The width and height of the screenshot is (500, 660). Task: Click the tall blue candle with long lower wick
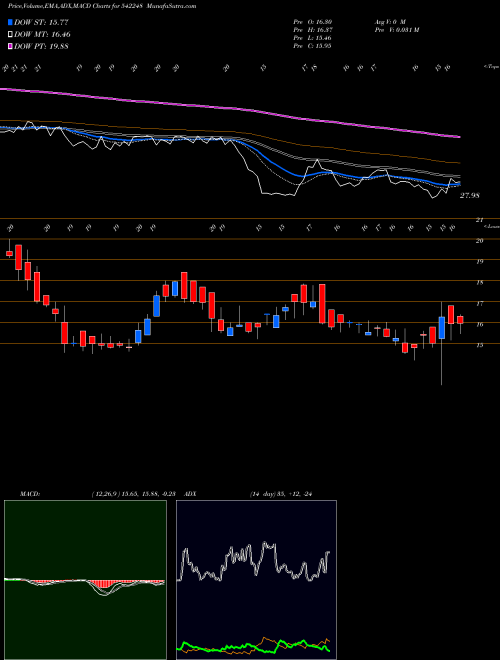coord(441,328)
